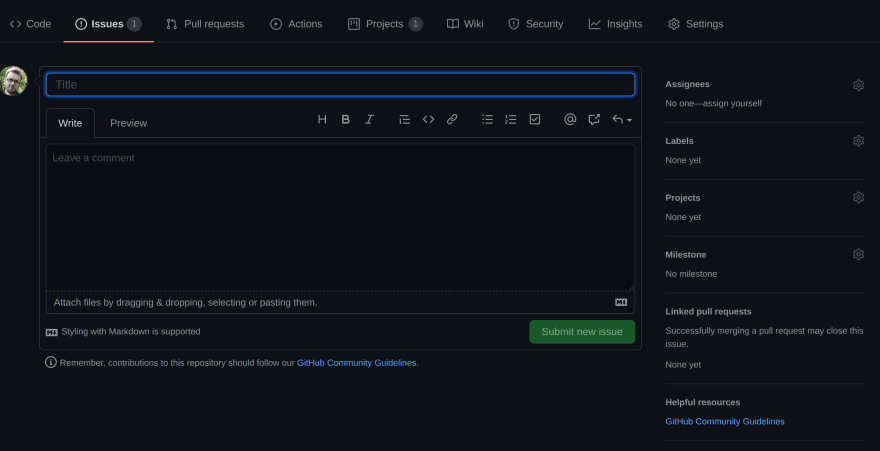
Task: Click the Markdown icon beside Styling with Markdown
Action: tap(51, 332)
